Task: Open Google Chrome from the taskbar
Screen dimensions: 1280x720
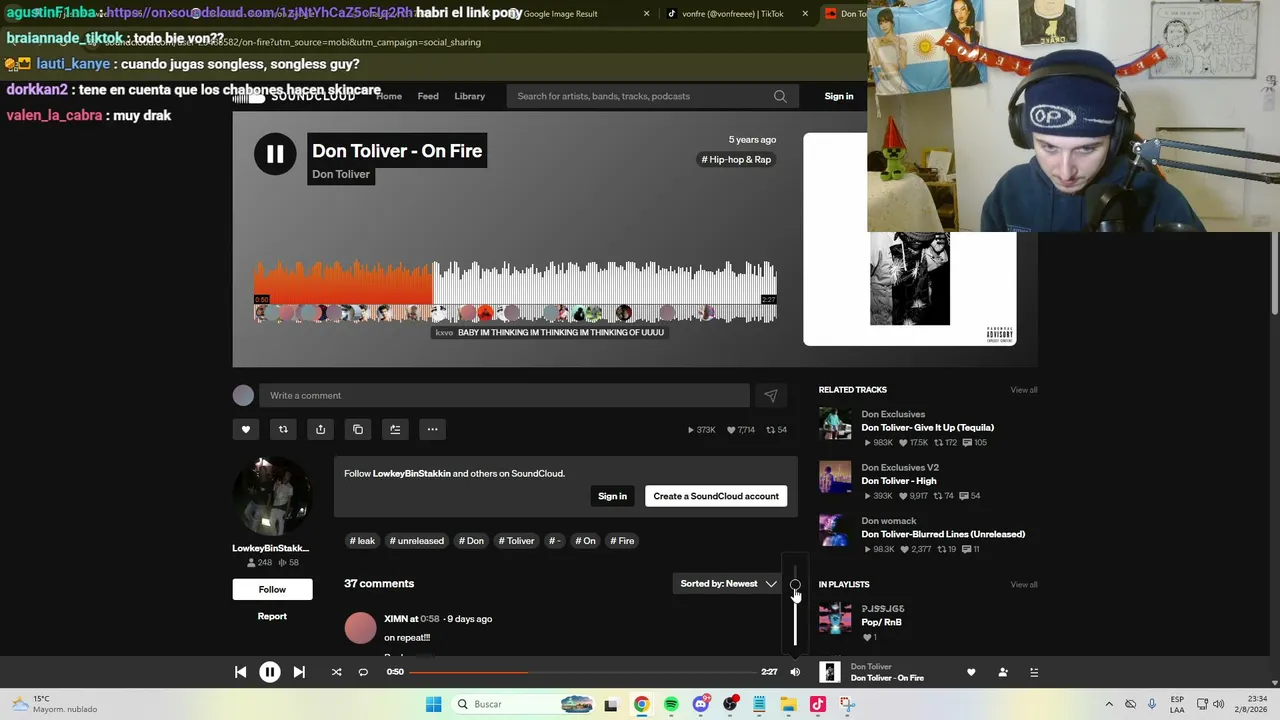Action: 641,704
